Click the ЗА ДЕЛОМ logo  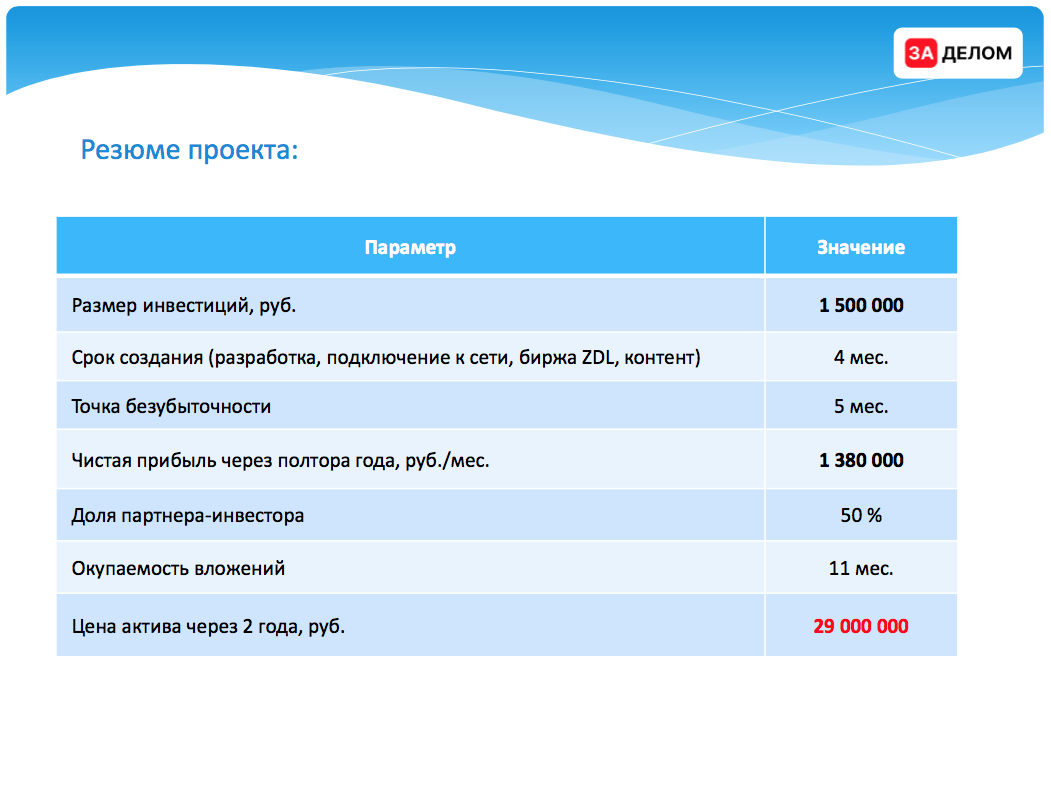tap(958, 53)
